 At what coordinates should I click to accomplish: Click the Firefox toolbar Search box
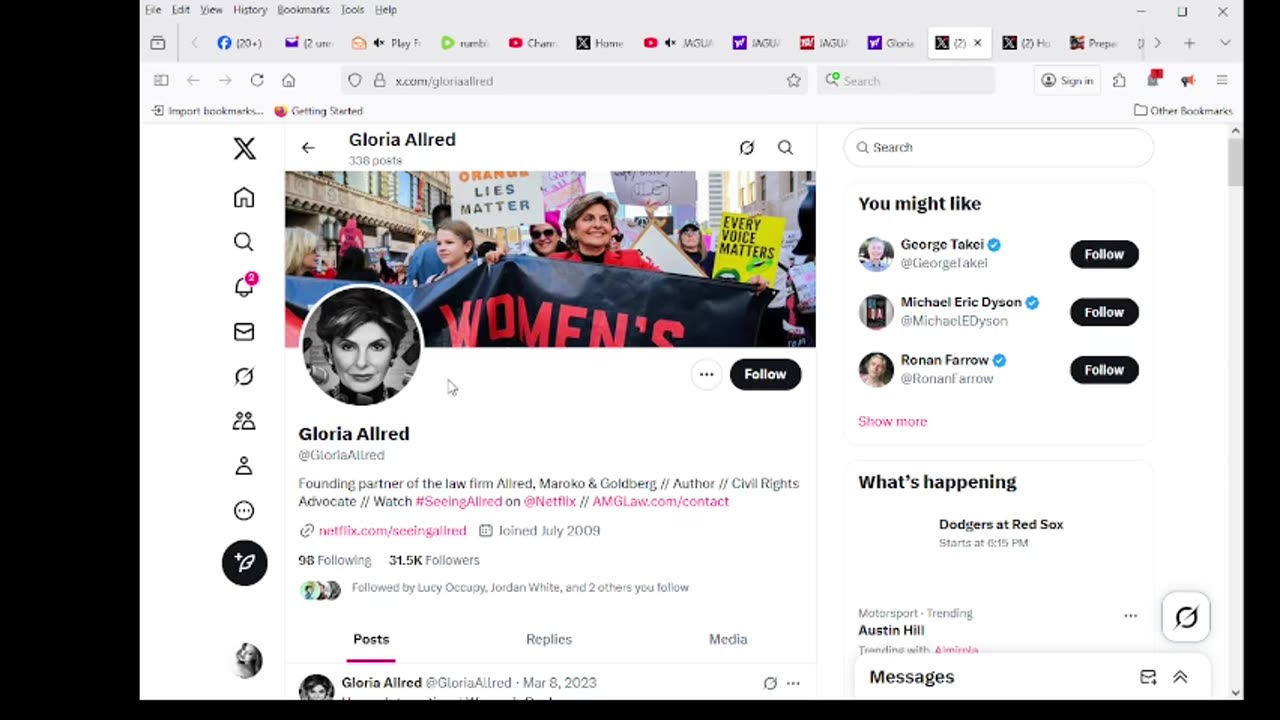[x=906, y=80]
